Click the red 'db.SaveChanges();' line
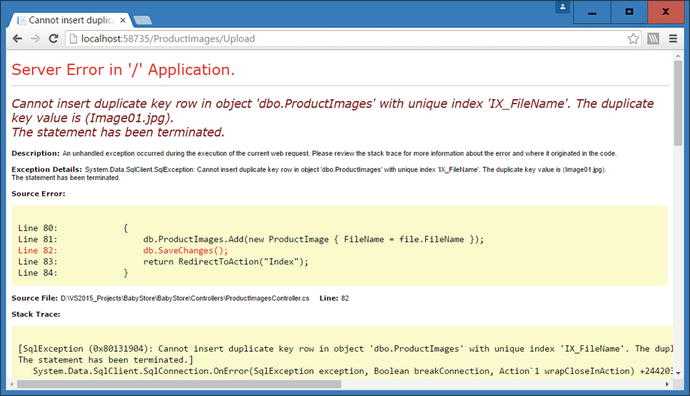Image resolution: width=690 pixels, height=396 pixels. click(x=186, y=250)
